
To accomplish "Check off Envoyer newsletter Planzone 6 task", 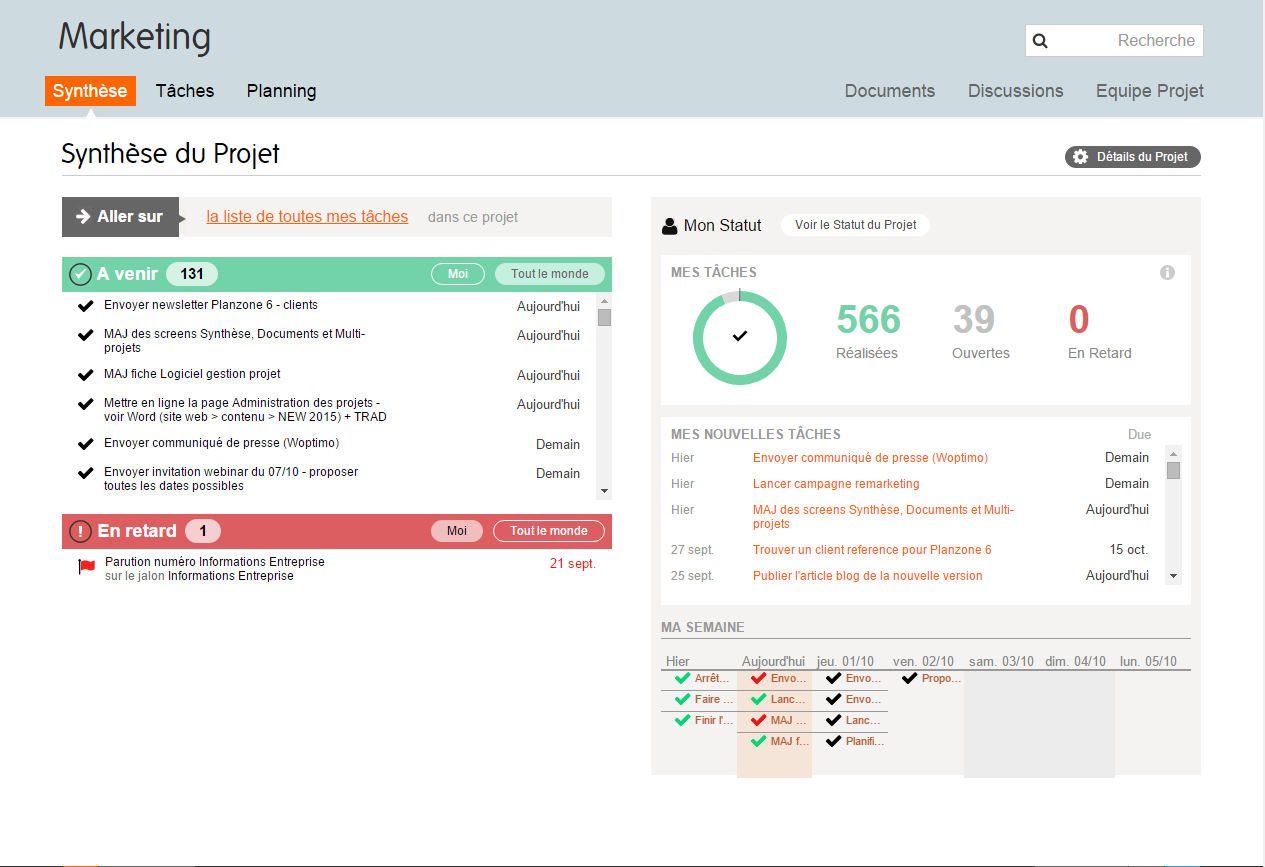I will click(86, 306).
